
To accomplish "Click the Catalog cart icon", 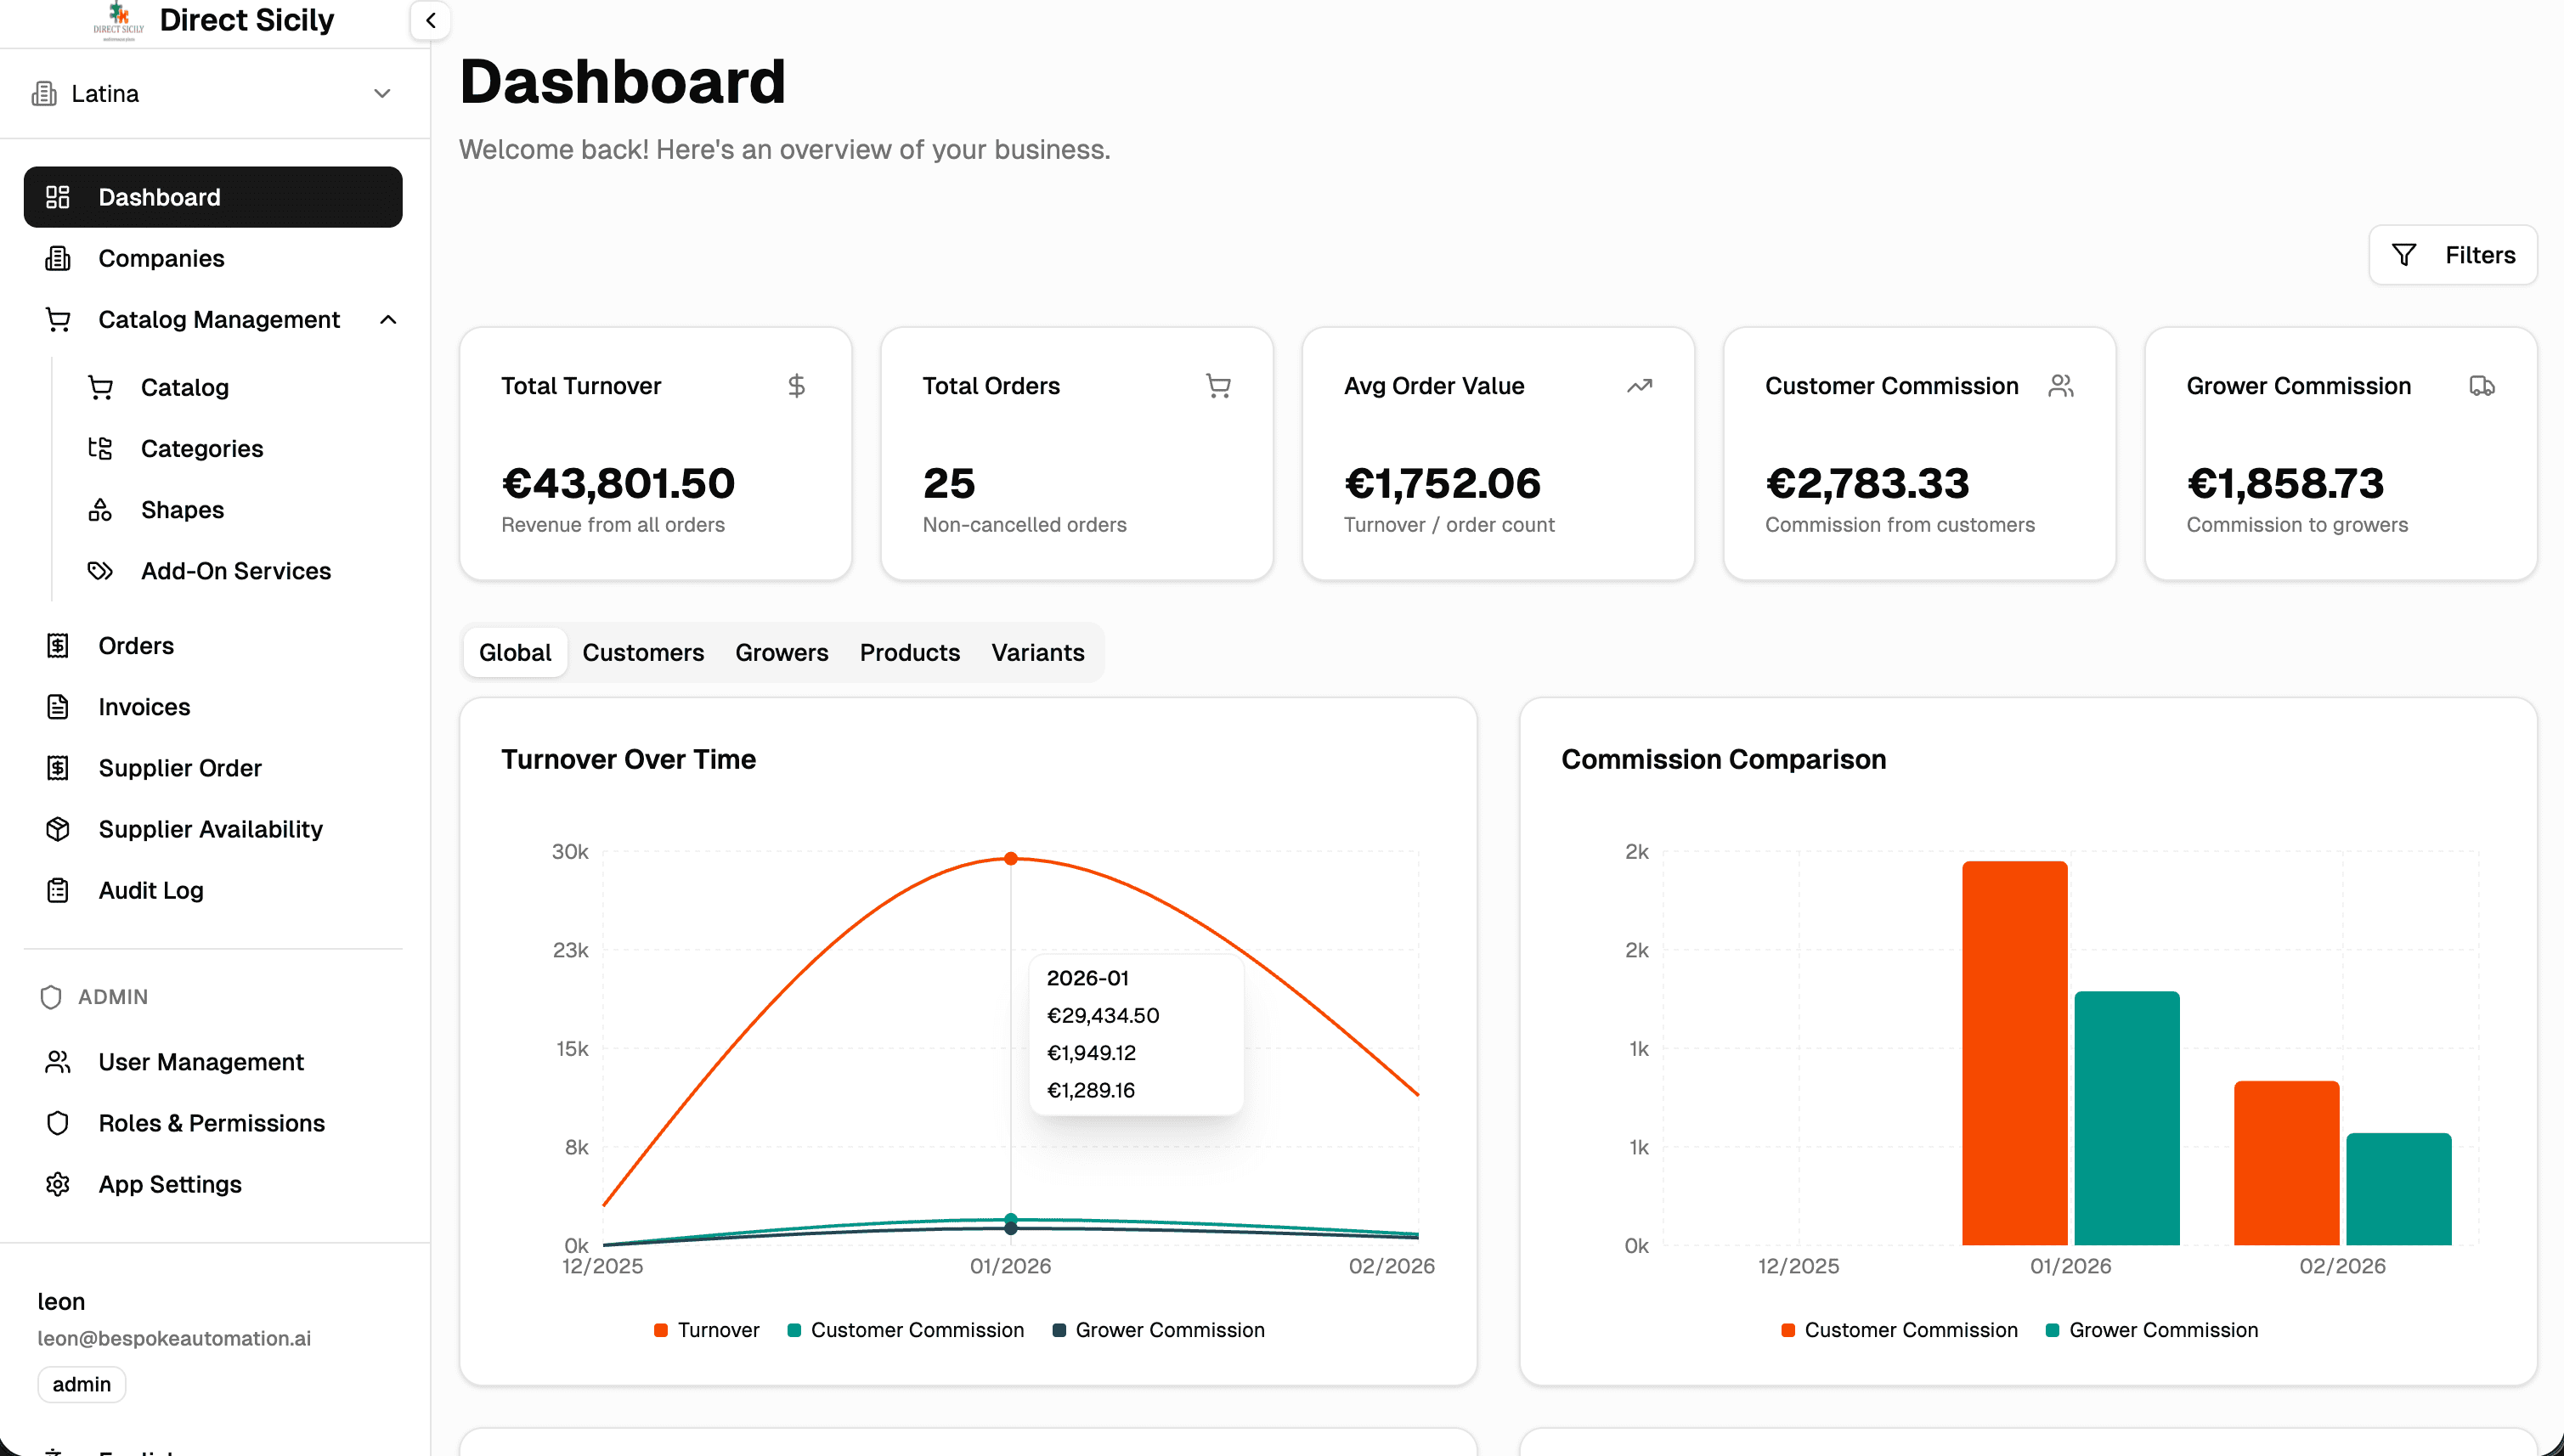I will coord(100,387).
